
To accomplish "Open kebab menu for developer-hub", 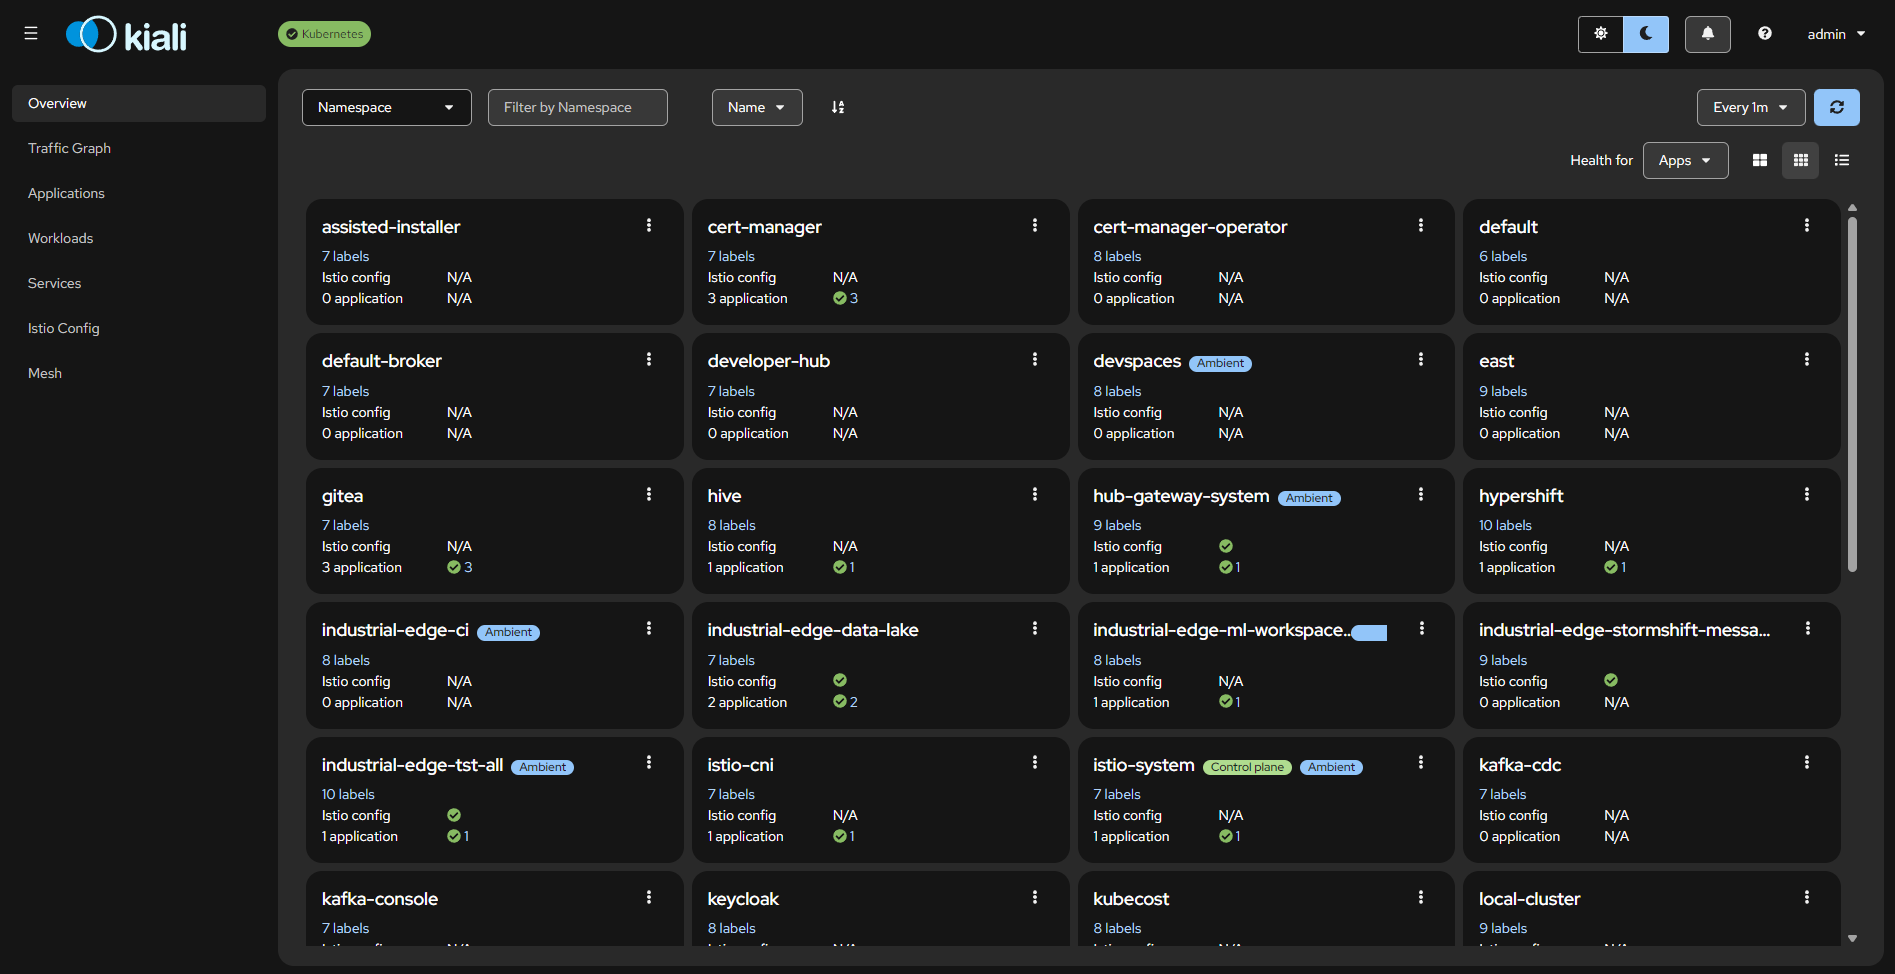I will [1035, 359].
